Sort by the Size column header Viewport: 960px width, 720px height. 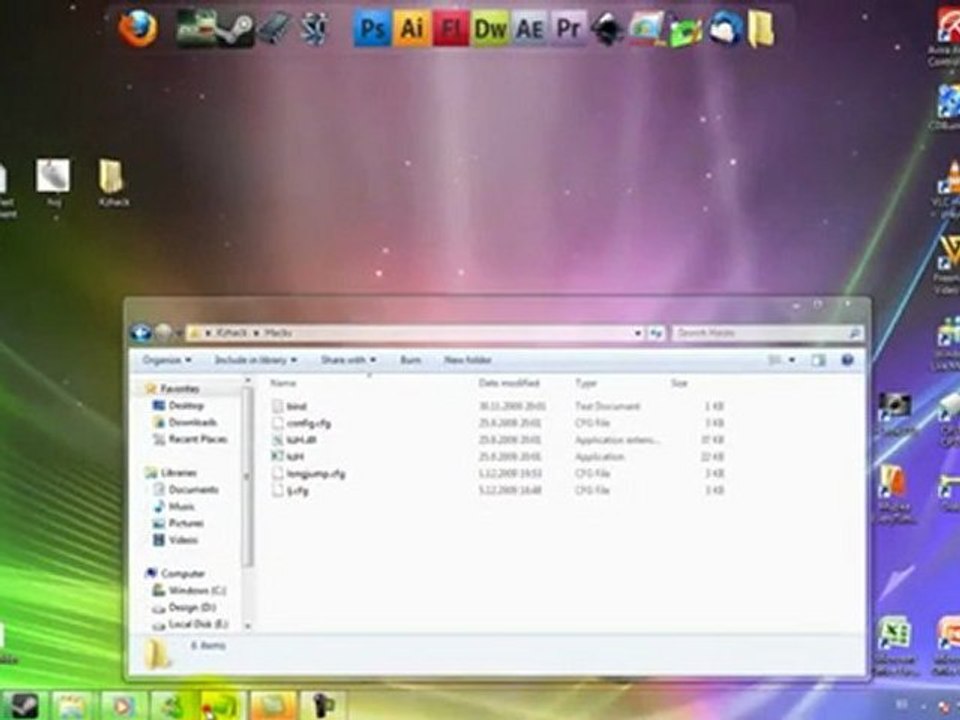click(x=679, y=383)
